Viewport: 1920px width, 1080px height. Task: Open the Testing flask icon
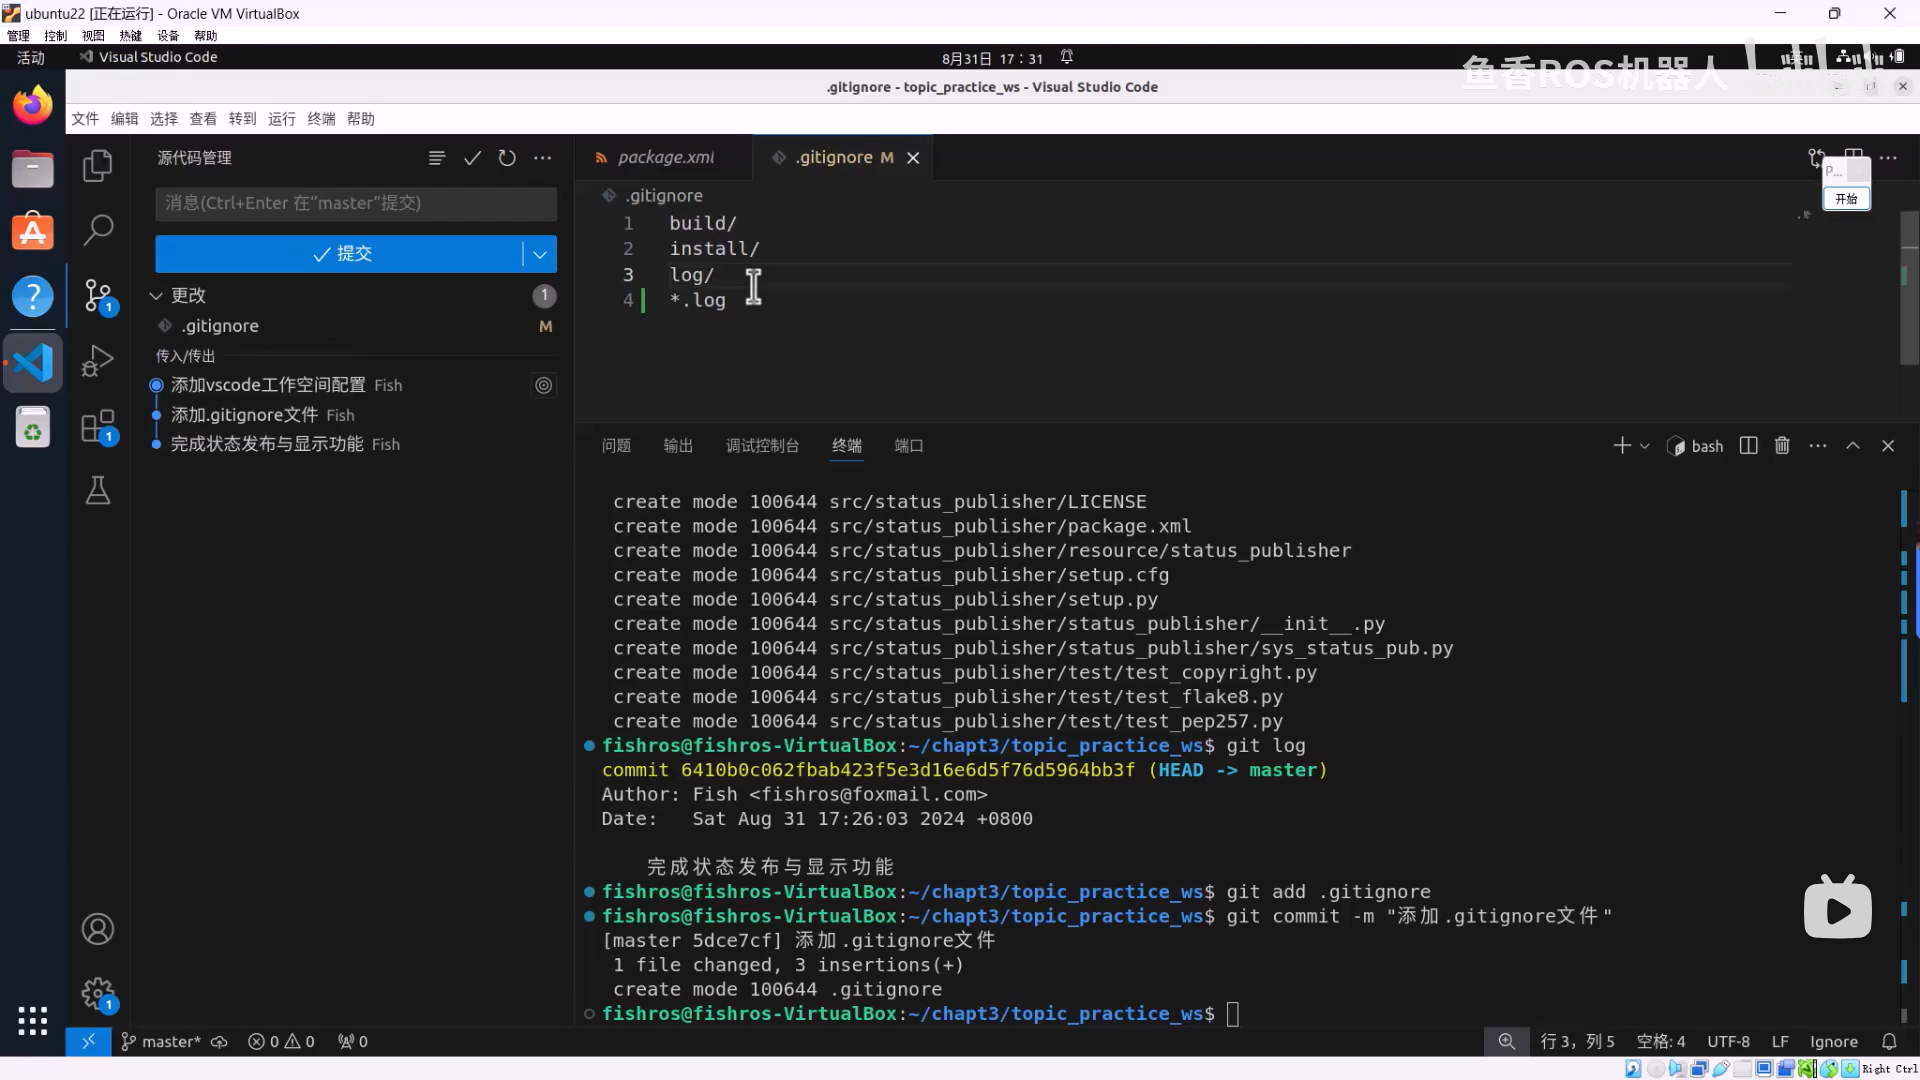(97, 490)
